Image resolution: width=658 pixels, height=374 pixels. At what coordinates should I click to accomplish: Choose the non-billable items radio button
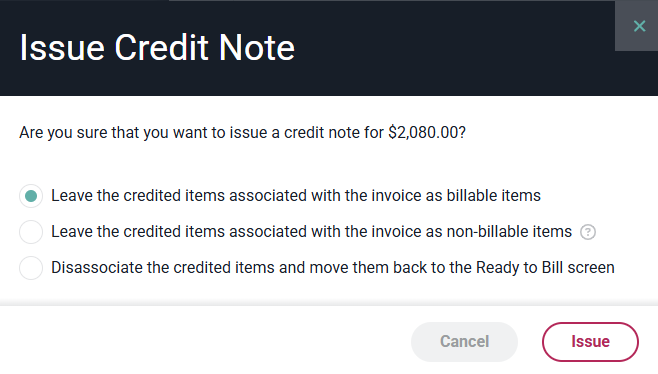pyautogui.click(x=31, y=232)
